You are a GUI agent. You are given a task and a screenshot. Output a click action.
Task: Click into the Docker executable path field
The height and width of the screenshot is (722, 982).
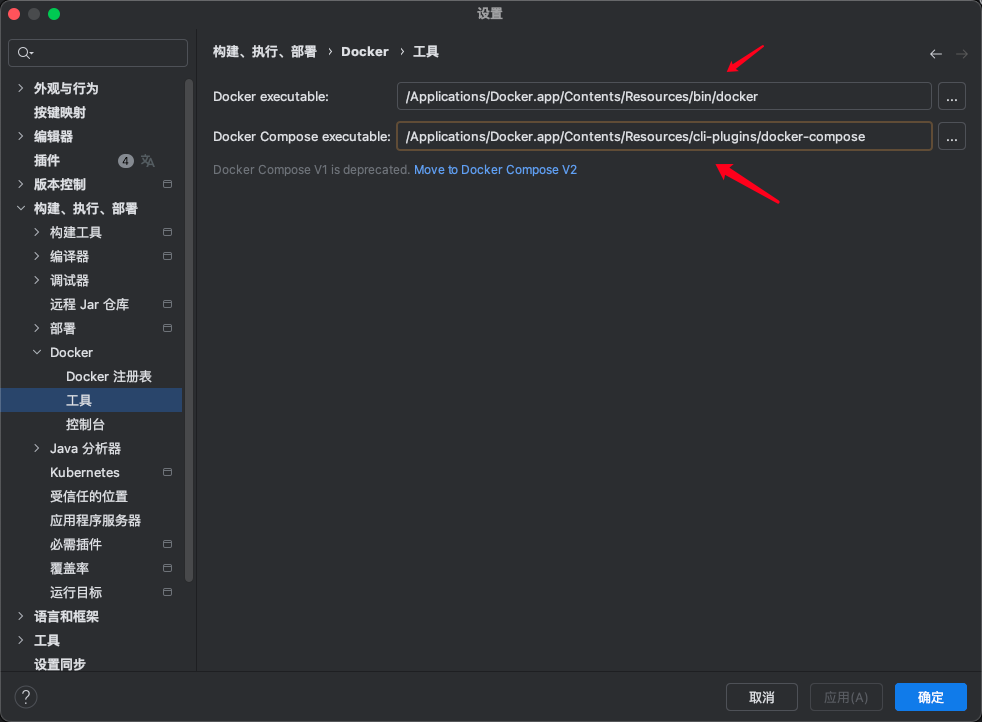click(664, 96)
